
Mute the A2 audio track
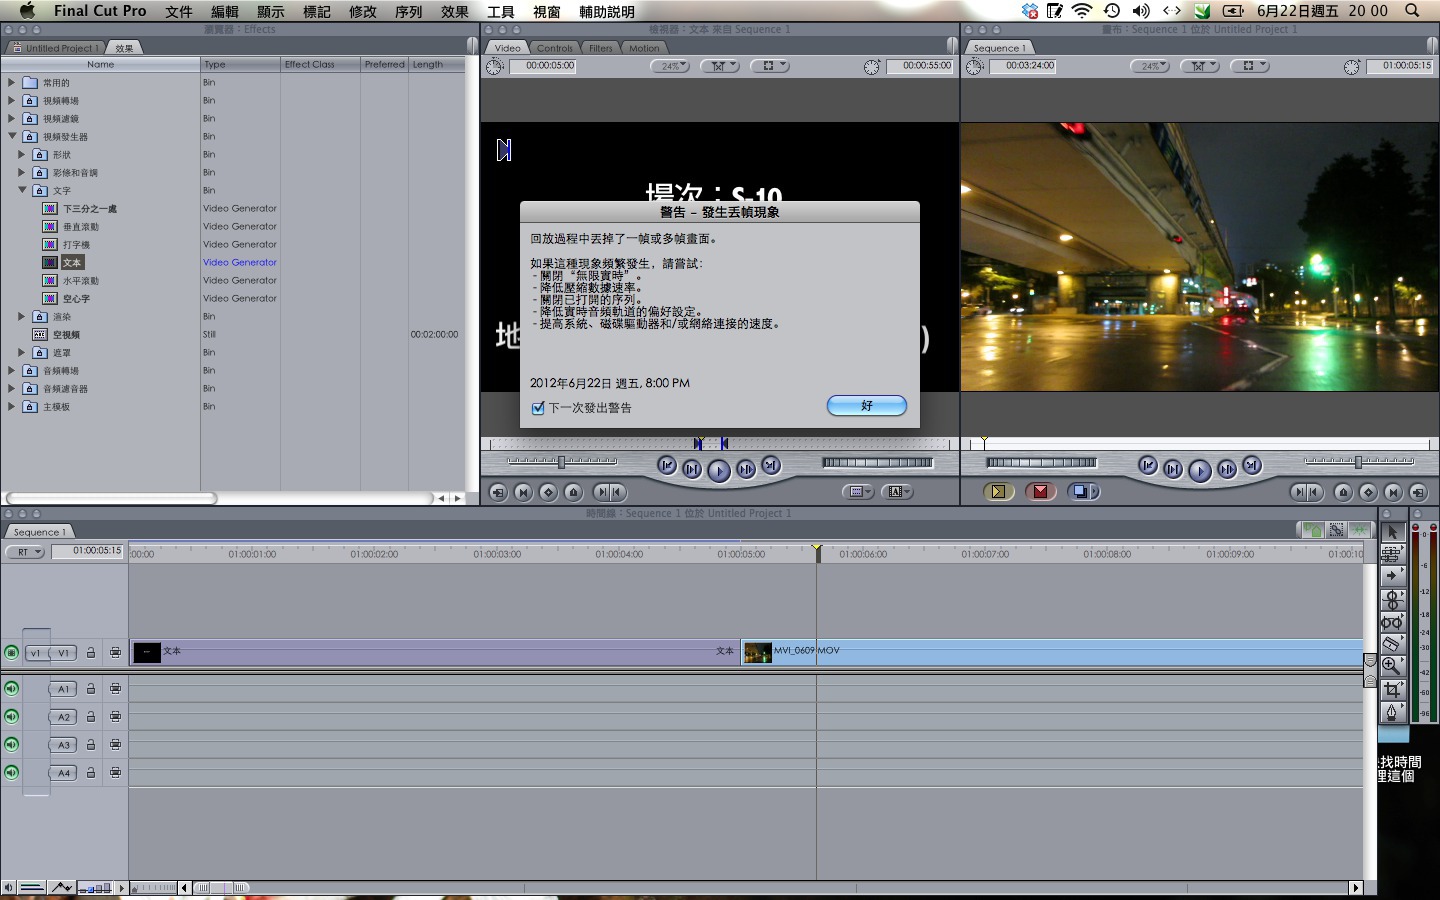point(11,716)
